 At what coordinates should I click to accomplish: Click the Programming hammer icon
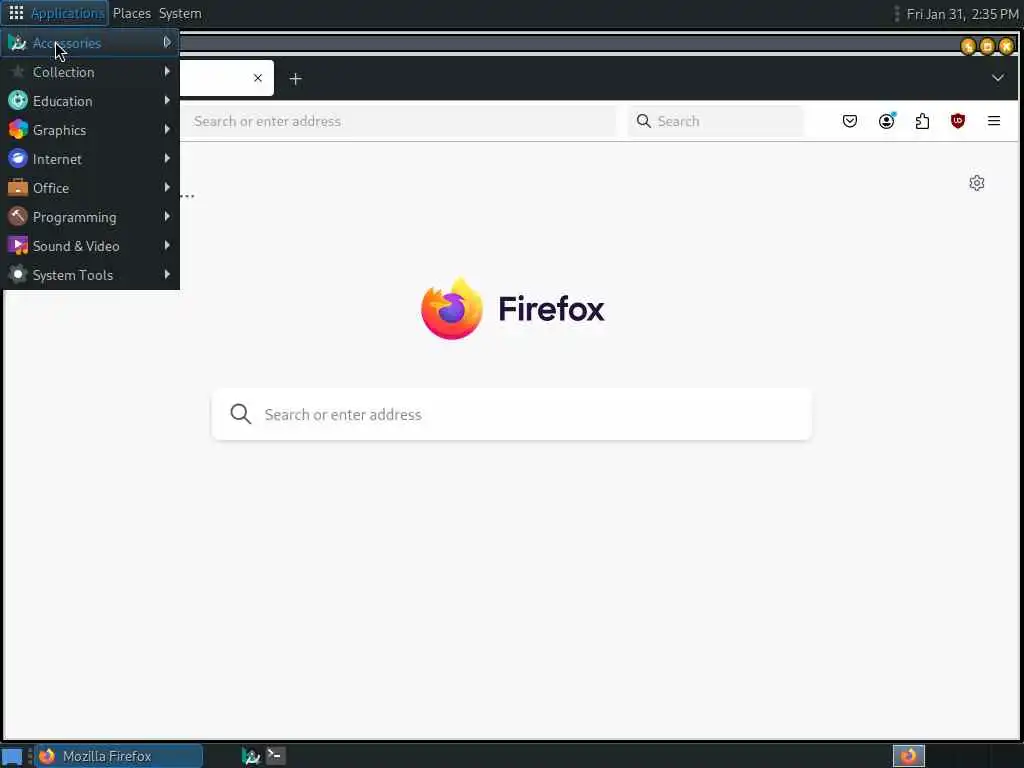point(18,216)
